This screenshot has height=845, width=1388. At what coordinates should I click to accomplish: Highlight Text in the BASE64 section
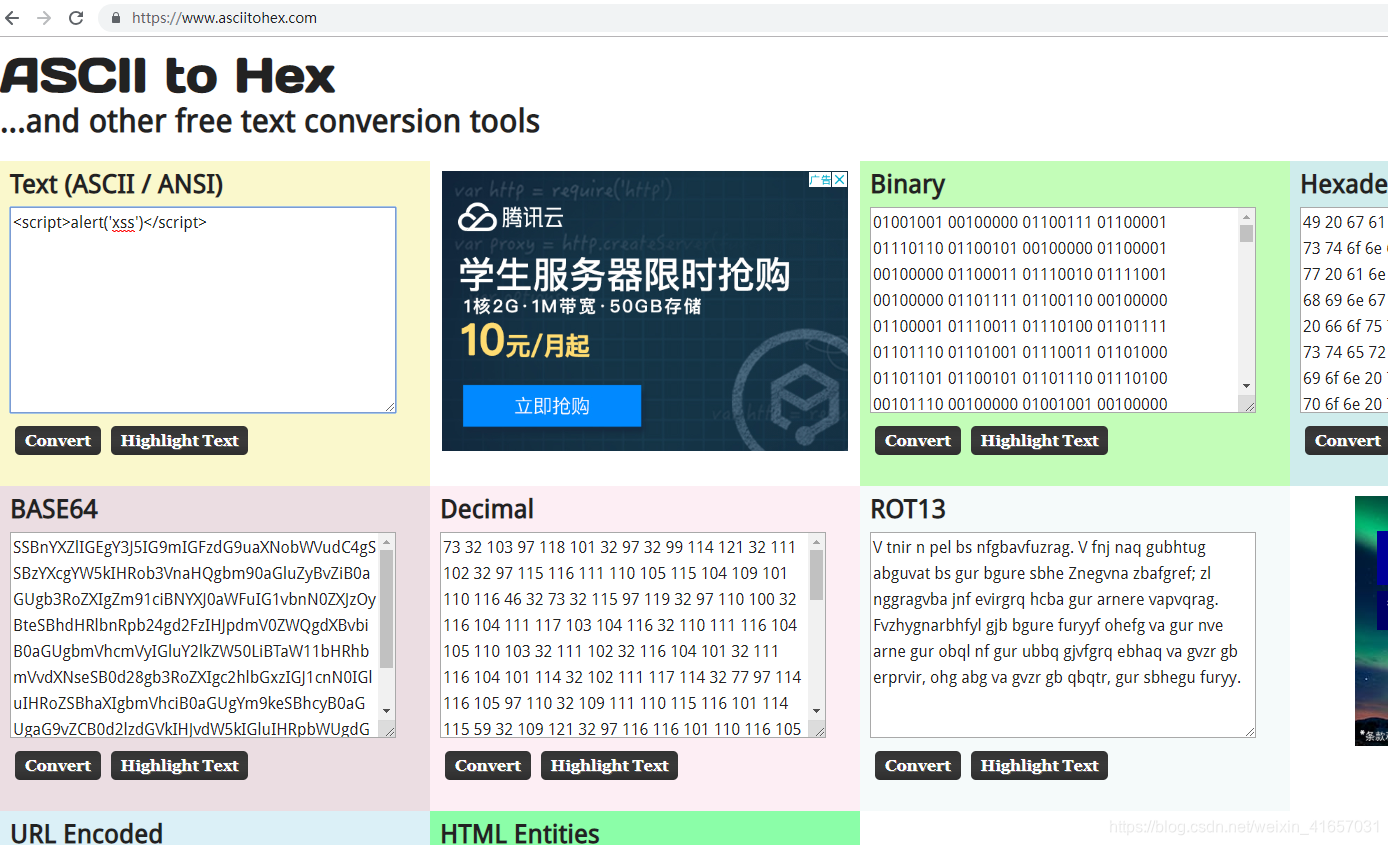click(x=179, y=766)
